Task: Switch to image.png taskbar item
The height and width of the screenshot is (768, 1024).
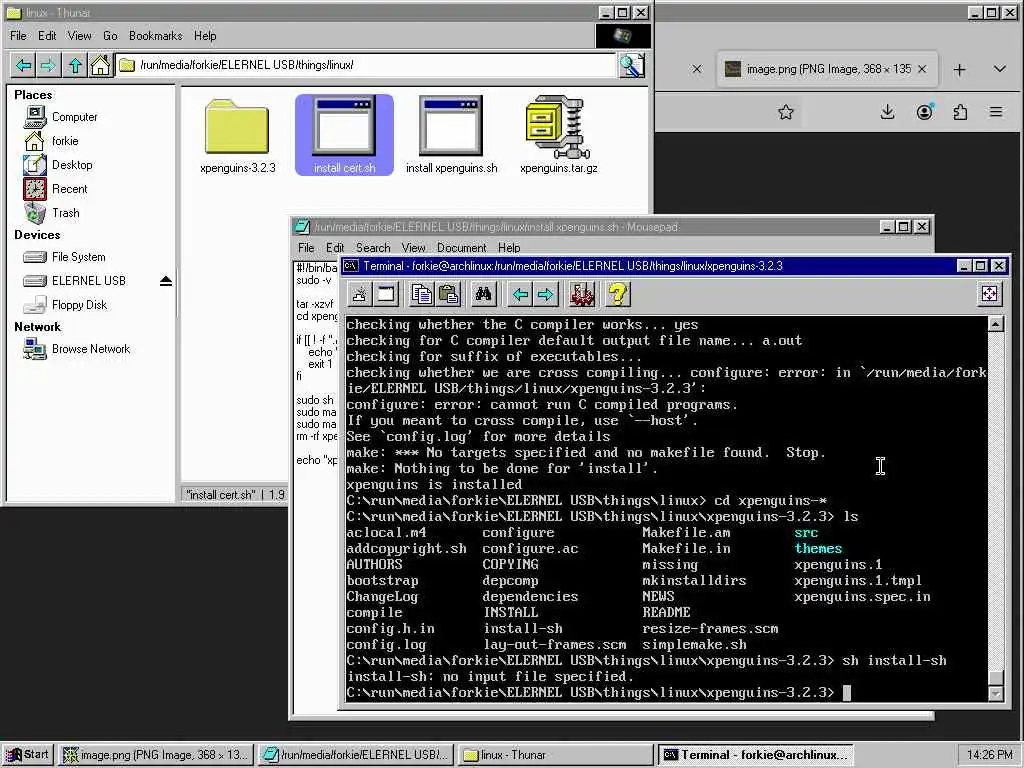Action: tap(155, 755)
